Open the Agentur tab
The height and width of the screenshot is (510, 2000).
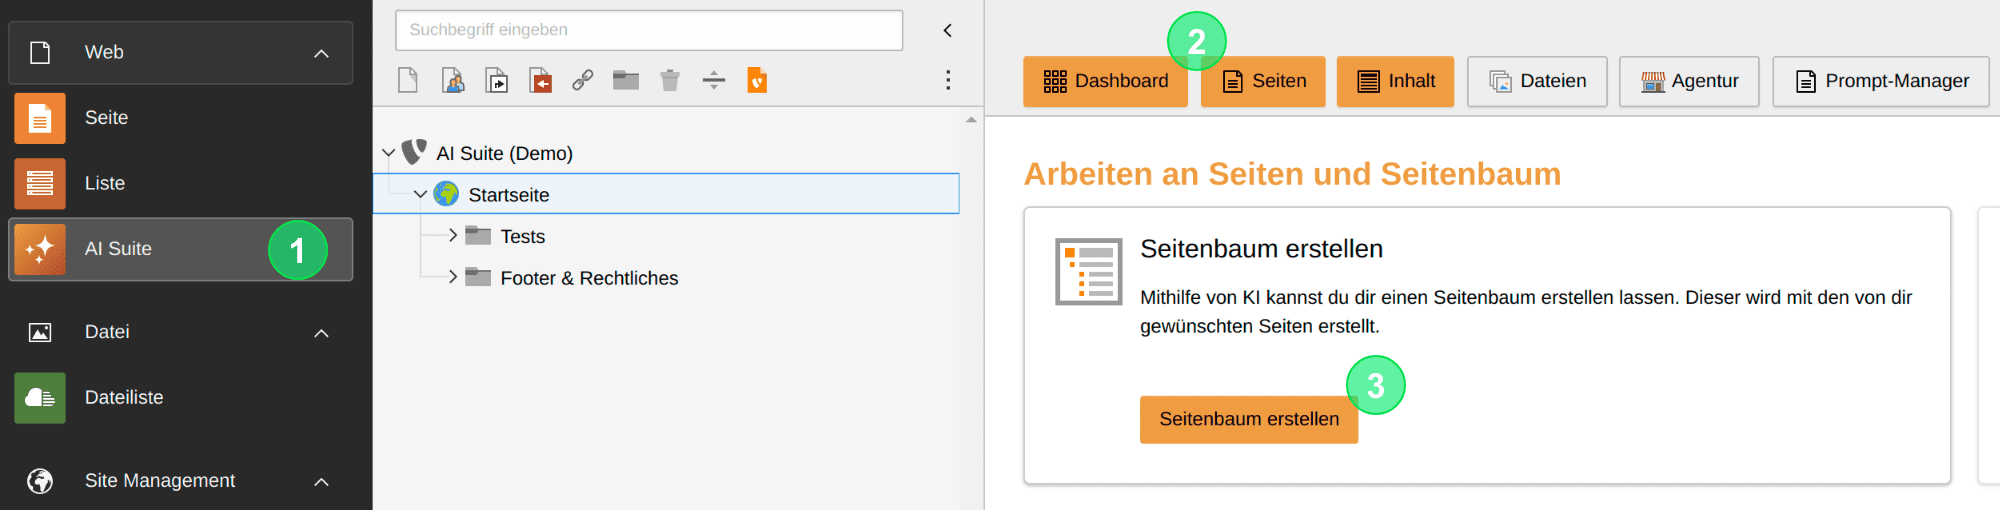(1689, 81)
